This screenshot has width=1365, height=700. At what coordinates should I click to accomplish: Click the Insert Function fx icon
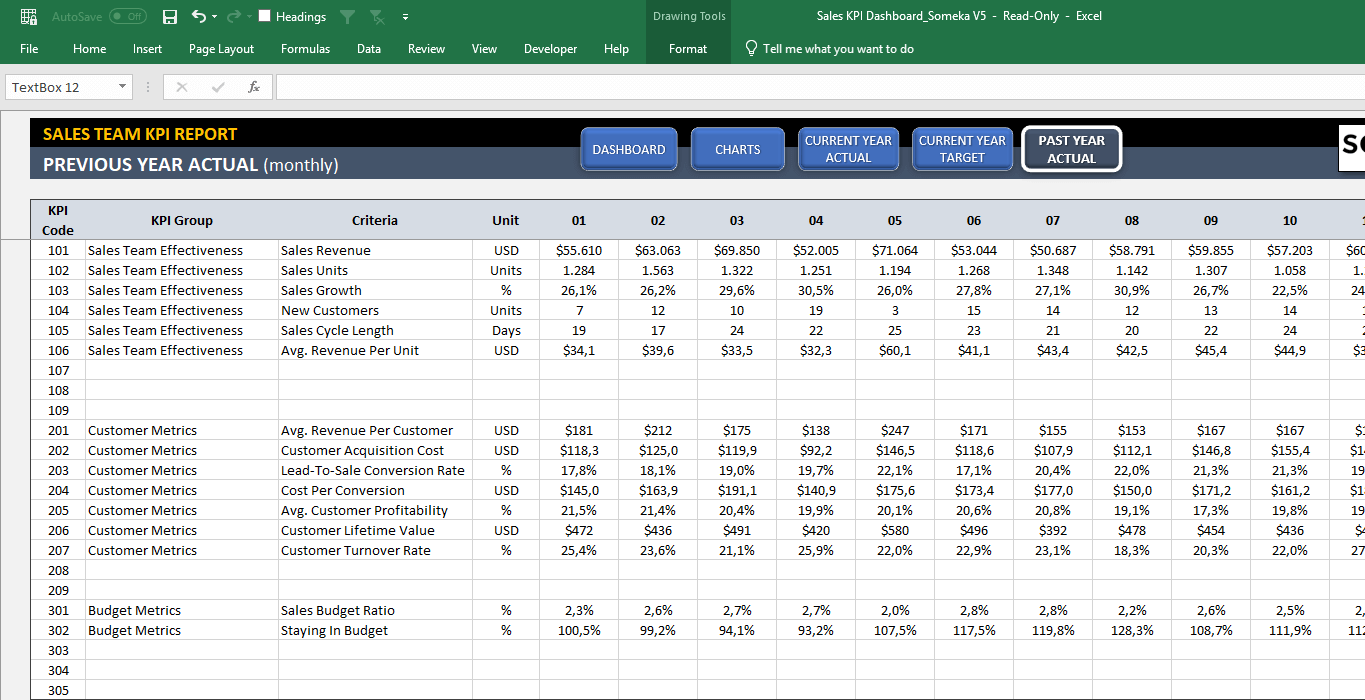coord(254,87)
